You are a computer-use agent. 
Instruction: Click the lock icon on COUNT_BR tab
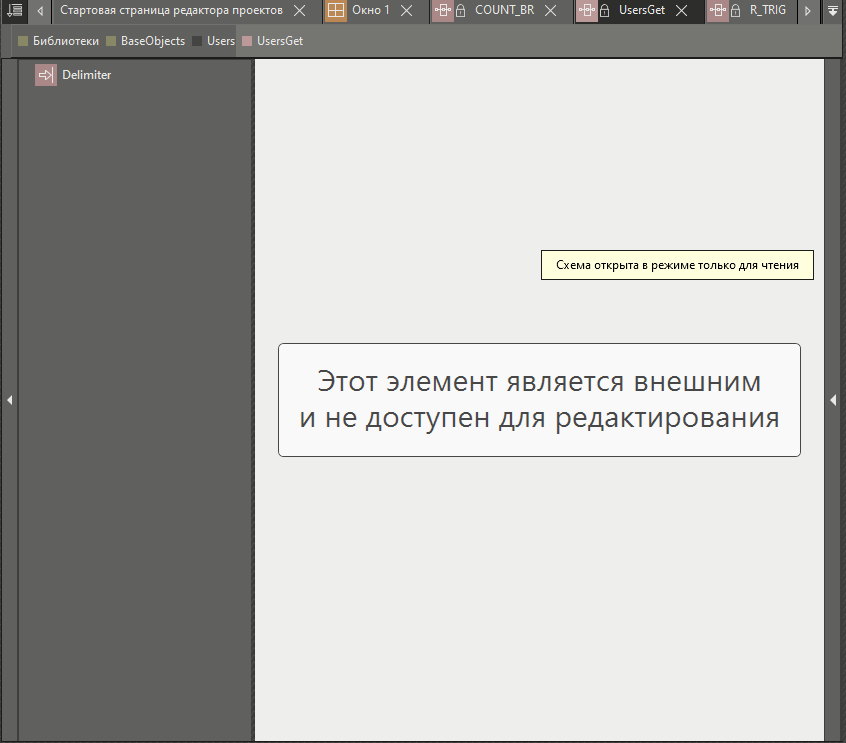pyautogui.click(x=460, y=12)
